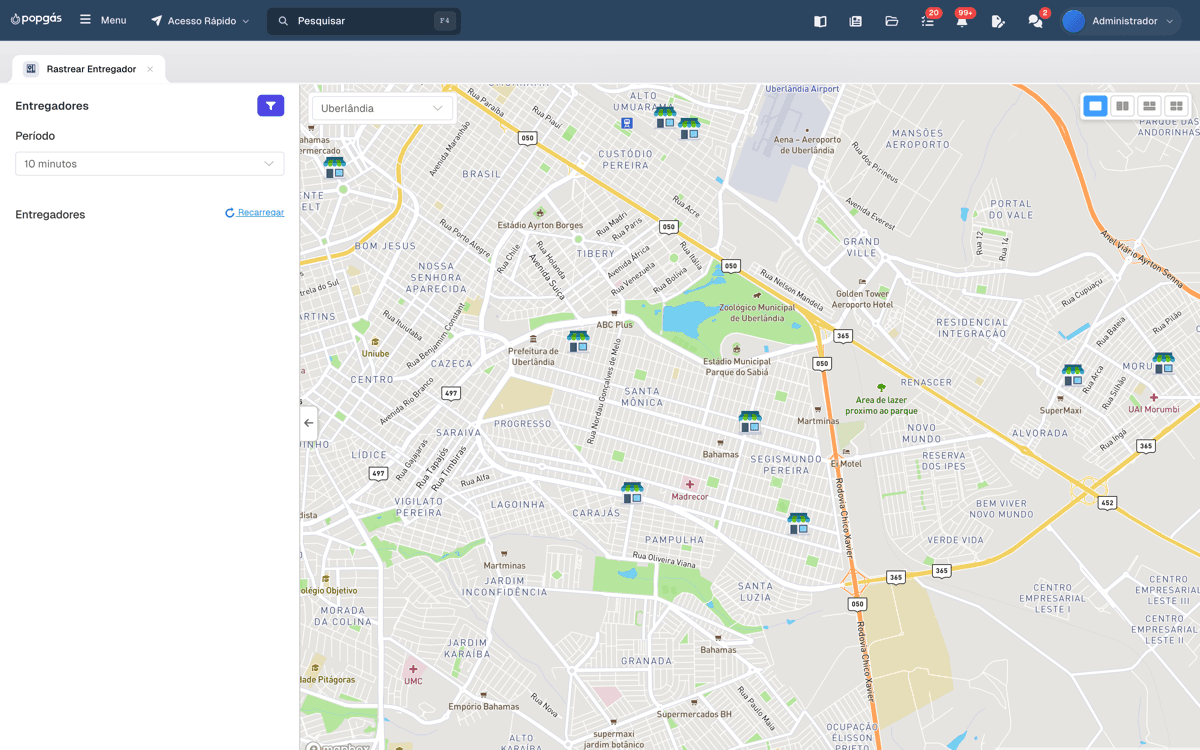
Task: Click Empório Bahamas label
Action: [x=484, y=706]
